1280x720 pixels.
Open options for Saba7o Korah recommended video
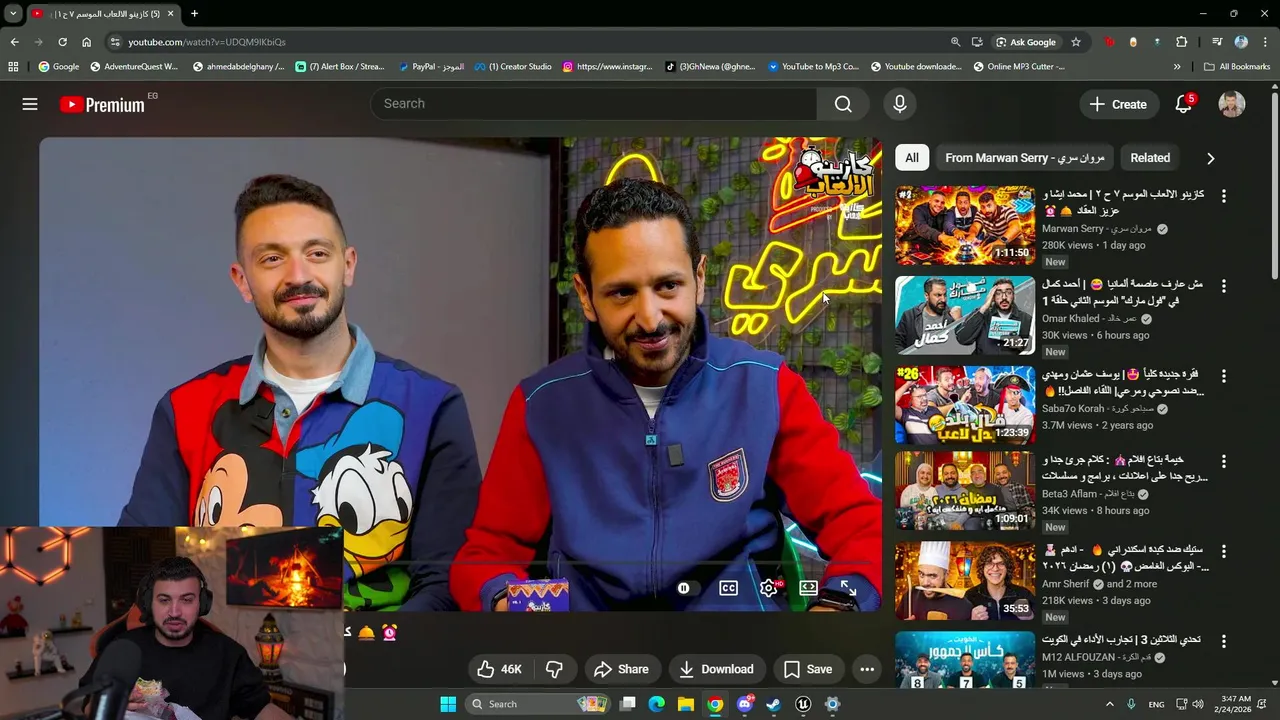(x=1223, y=376)
